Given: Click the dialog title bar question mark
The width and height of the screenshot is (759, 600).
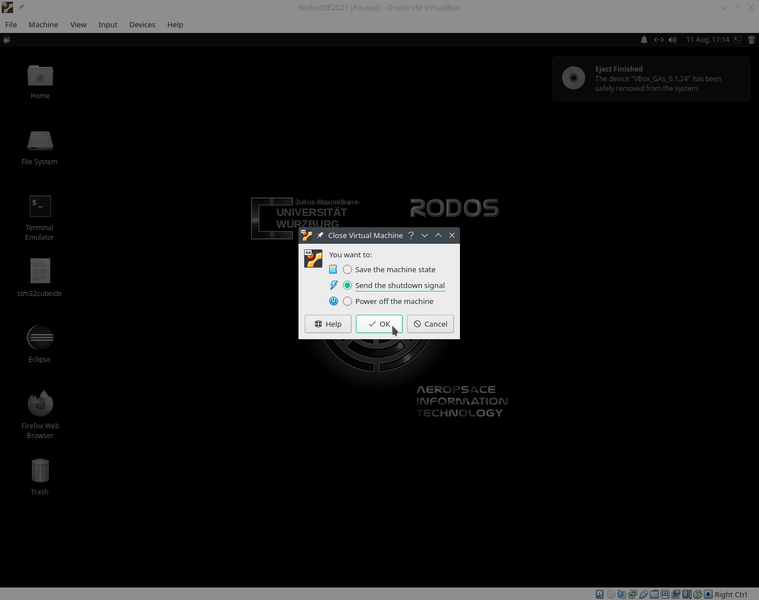Looking at the screenshot, I should (411, 236).
